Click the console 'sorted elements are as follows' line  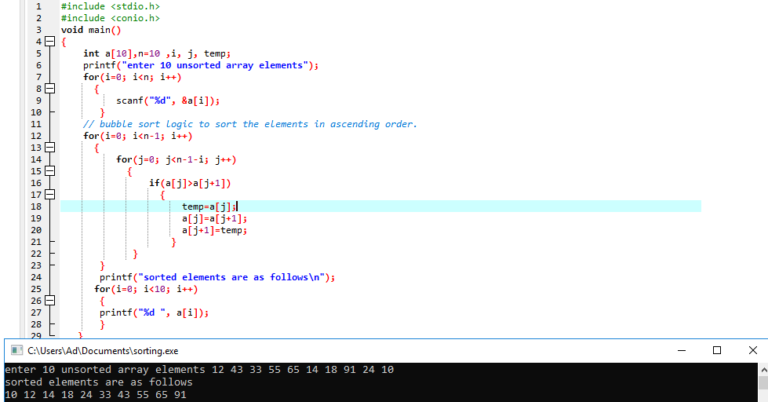pos(98,382)
